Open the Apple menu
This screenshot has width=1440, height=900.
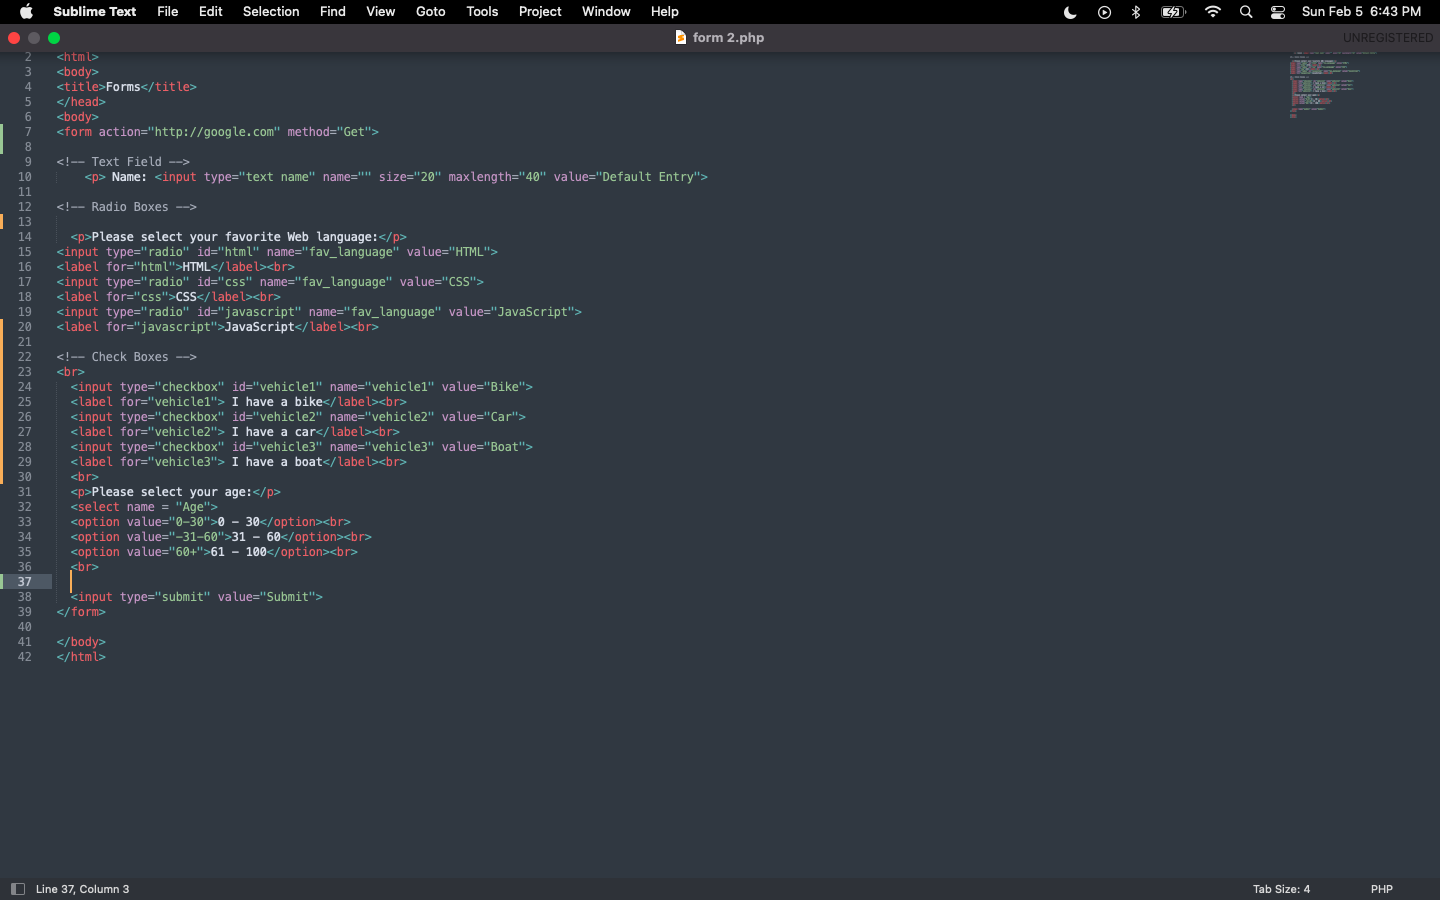tap(27, 12)
